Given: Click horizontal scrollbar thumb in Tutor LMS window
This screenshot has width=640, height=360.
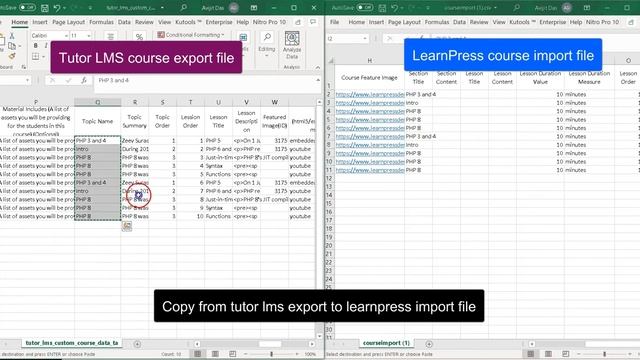Looking at the screenshot, I should click(270, 344).
